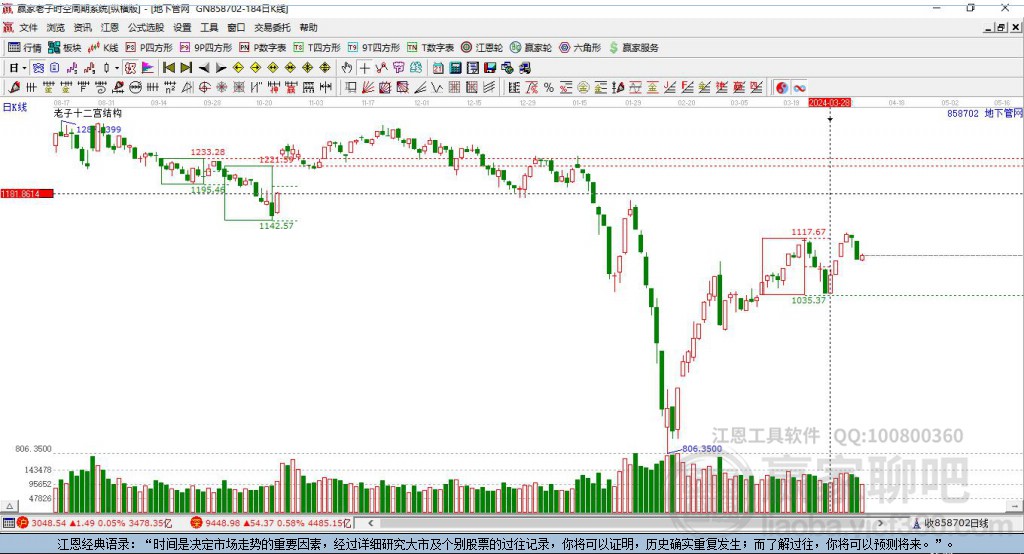
Task: Open the 赢家轮 wheel tool
Action: 531,48
